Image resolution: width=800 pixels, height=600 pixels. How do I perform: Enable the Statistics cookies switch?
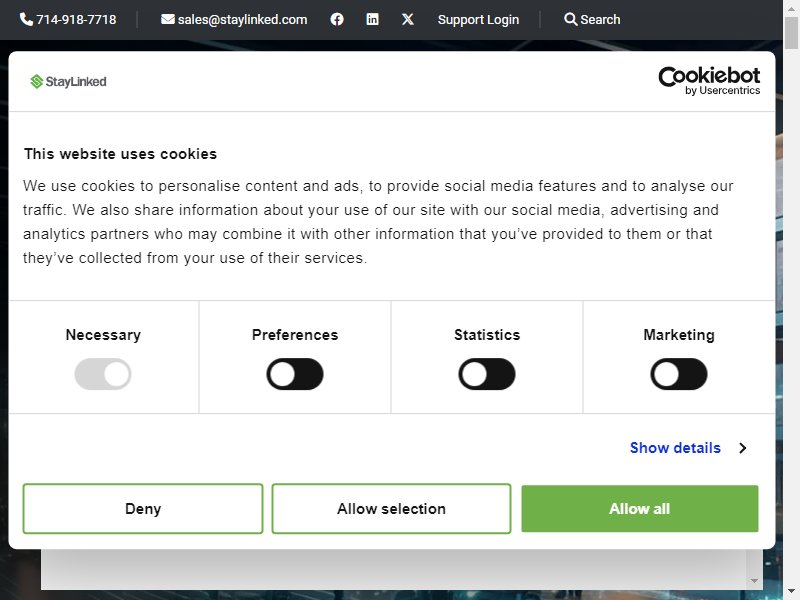click(x=487, y=374)
